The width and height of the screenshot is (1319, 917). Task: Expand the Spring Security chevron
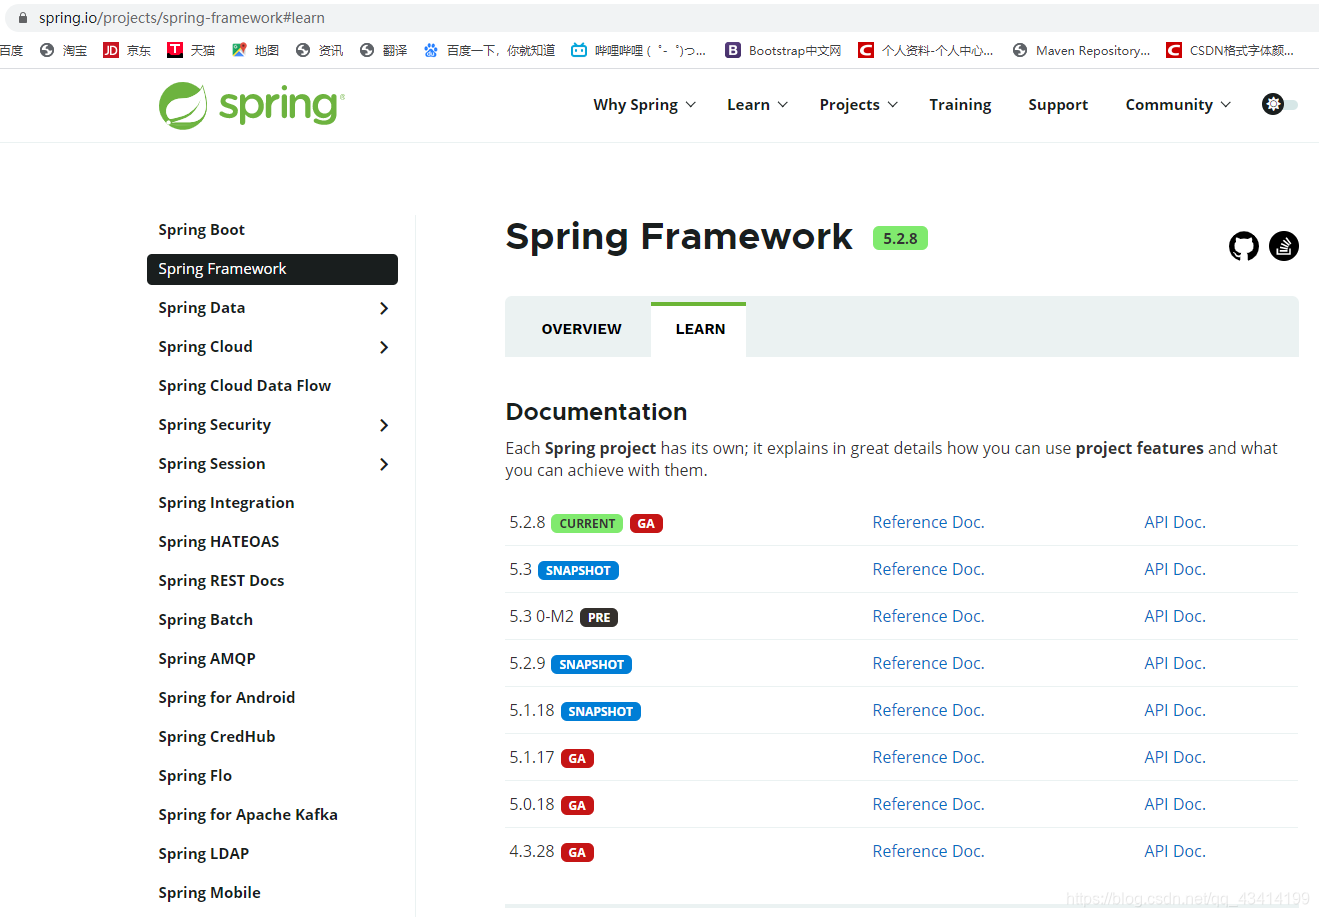384,425
